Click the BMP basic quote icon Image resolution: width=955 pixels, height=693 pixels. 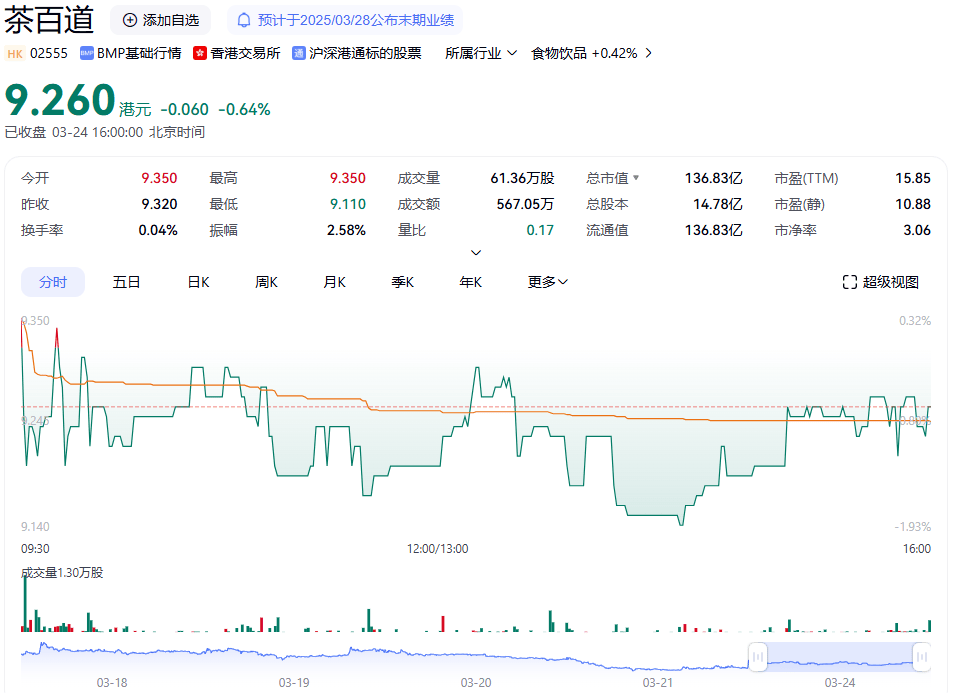point(87,54)
